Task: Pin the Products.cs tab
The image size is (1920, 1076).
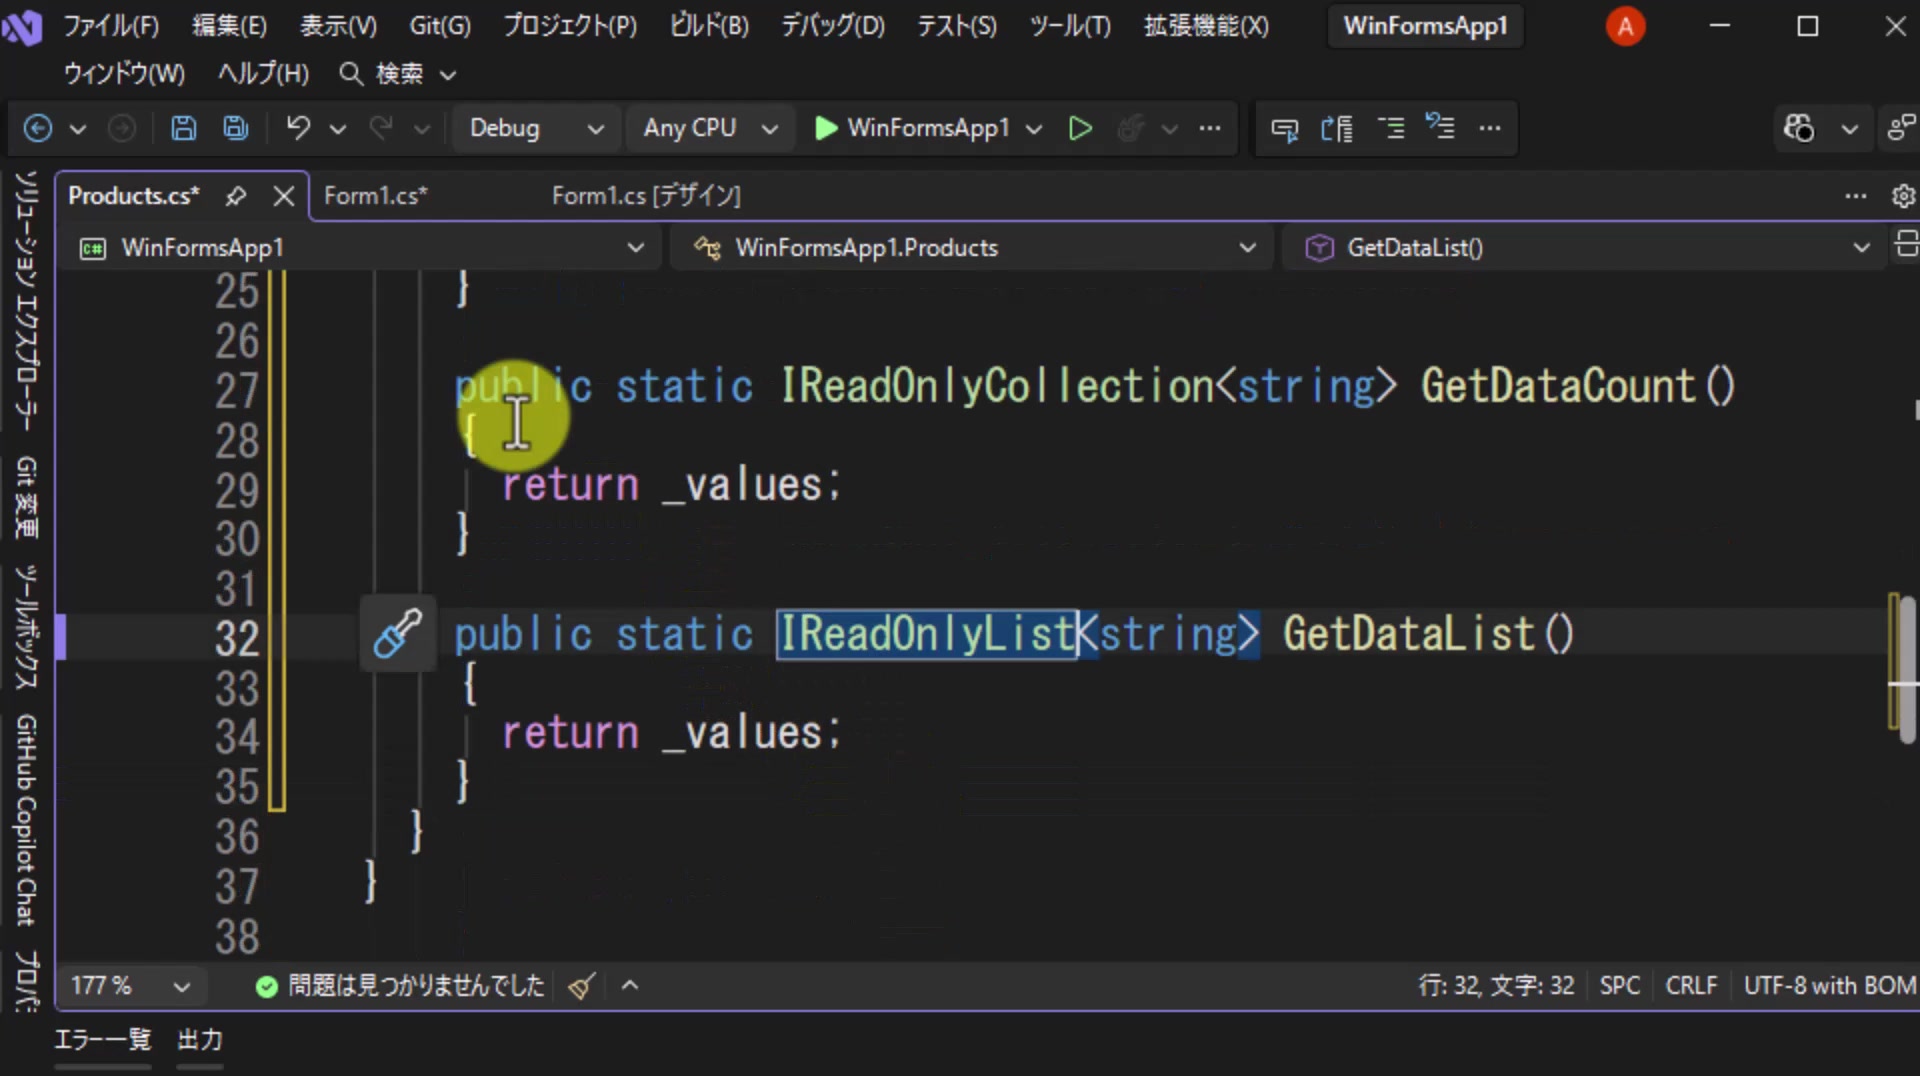Action: click(236, 196)
